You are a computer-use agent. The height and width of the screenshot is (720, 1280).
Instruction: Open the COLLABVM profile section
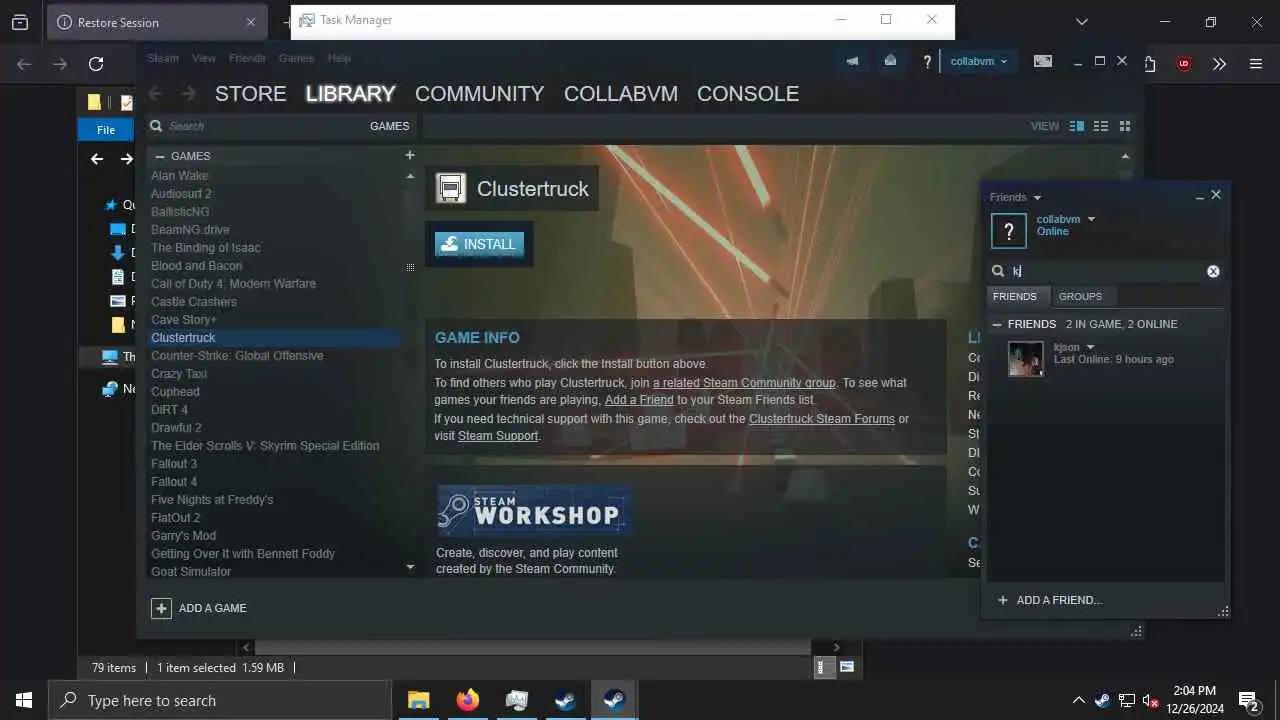620,93
